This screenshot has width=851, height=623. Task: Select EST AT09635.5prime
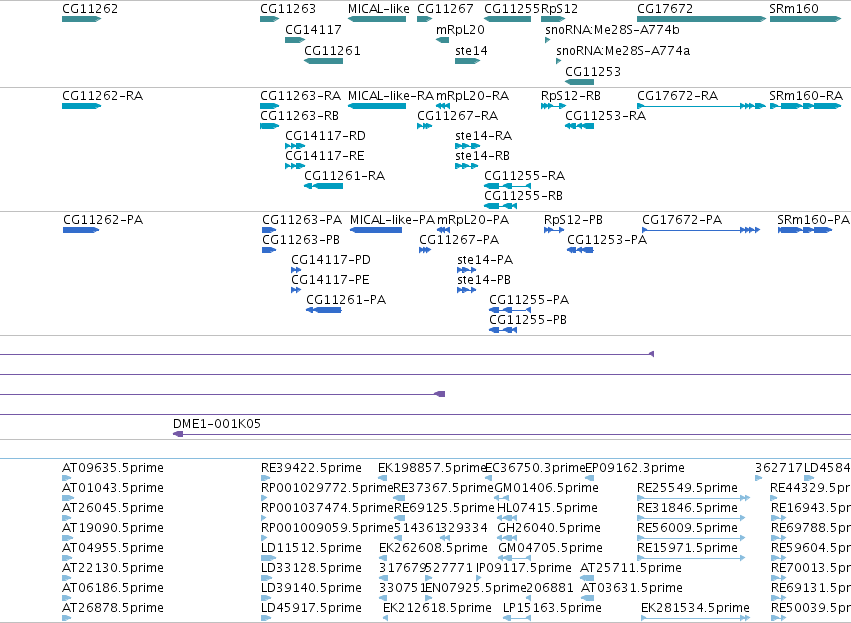point(113,468)
